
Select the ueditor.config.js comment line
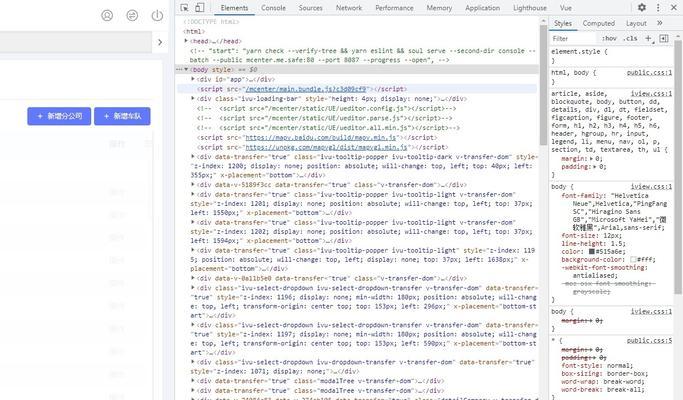coord(326,108)
